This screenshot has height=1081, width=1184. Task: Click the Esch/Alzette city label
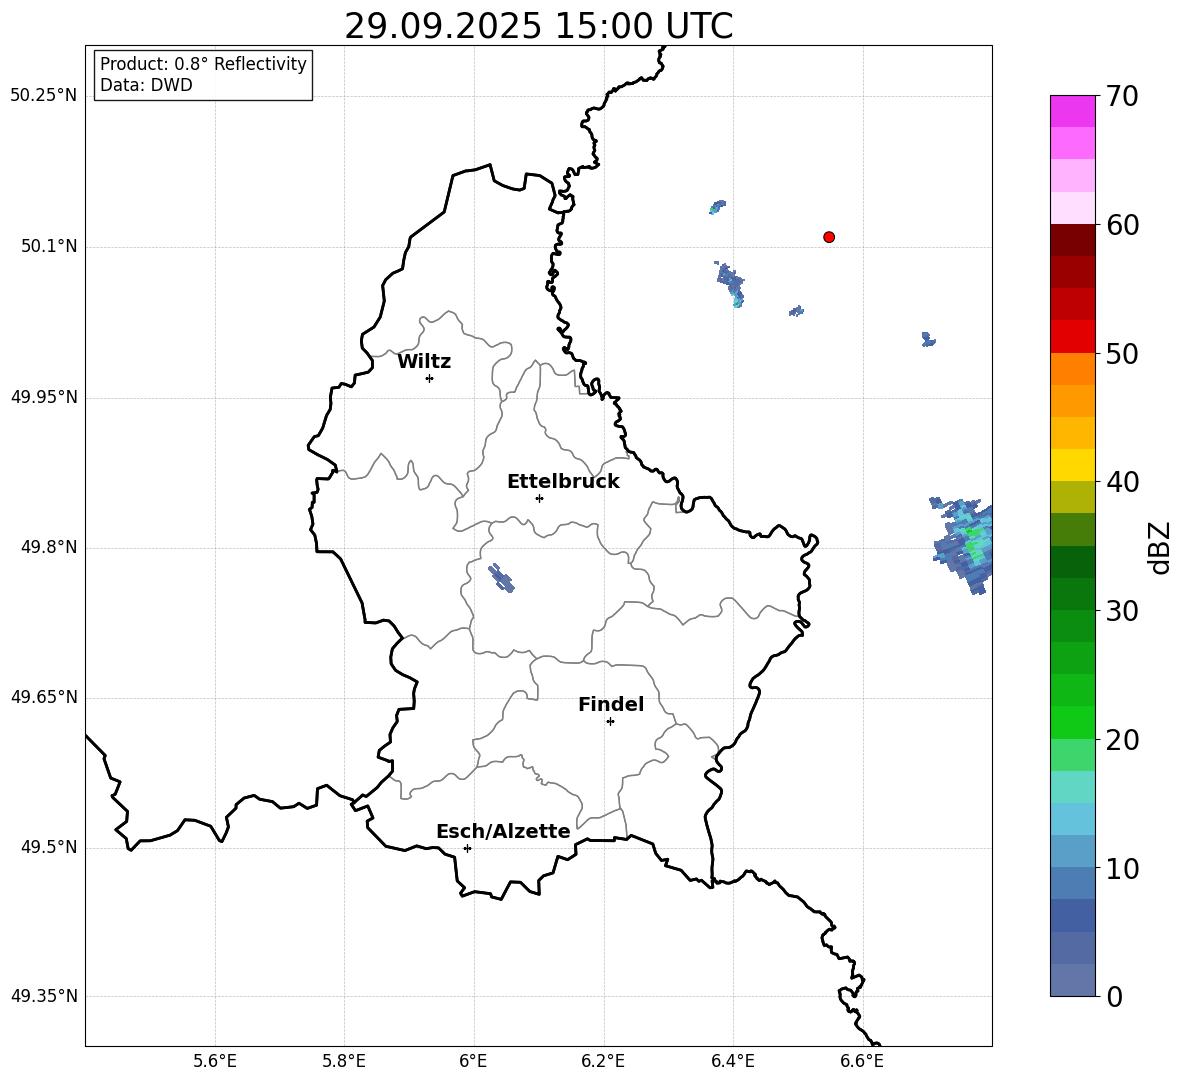[503, 831]
